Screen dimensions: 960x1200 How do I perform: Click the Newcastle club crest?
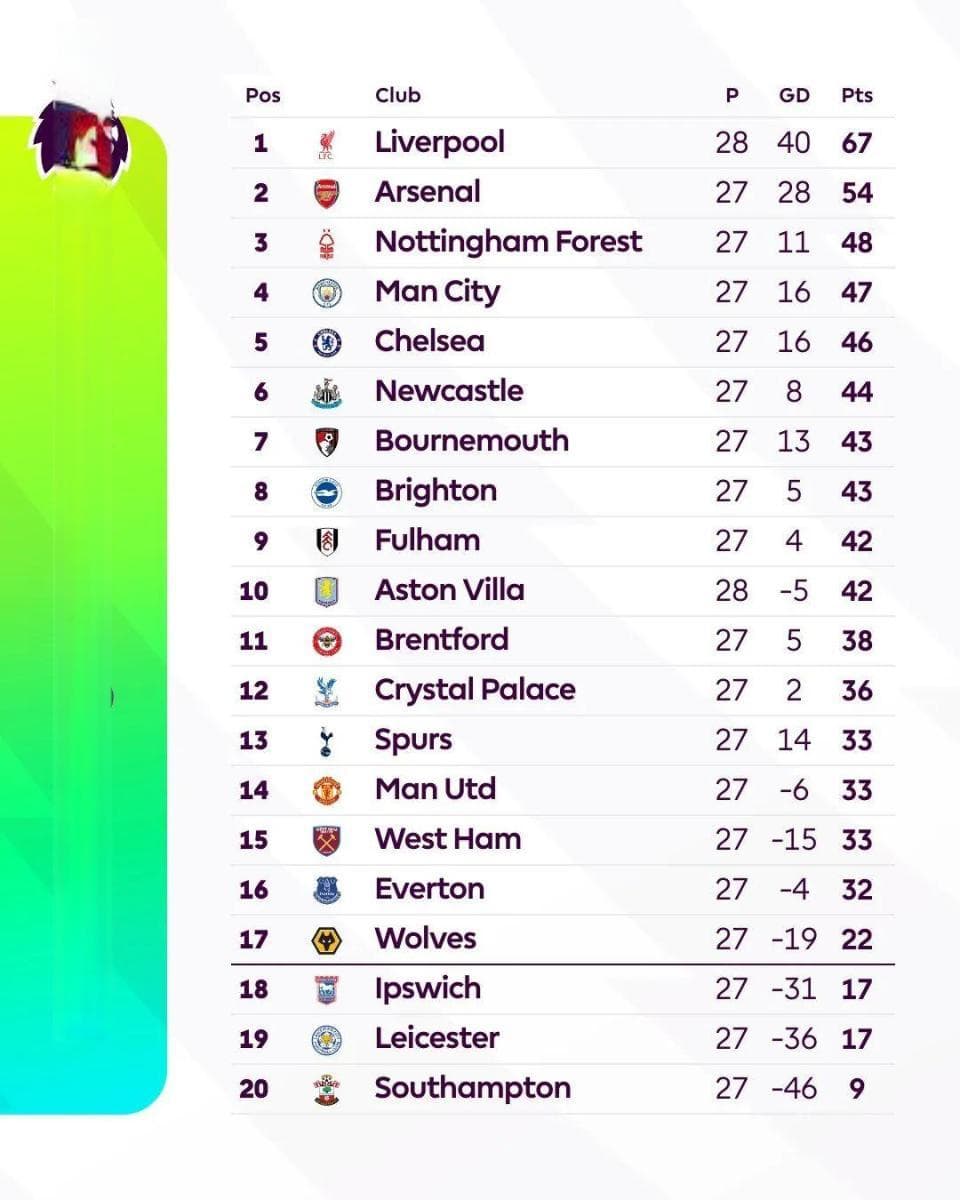(326, 392)
